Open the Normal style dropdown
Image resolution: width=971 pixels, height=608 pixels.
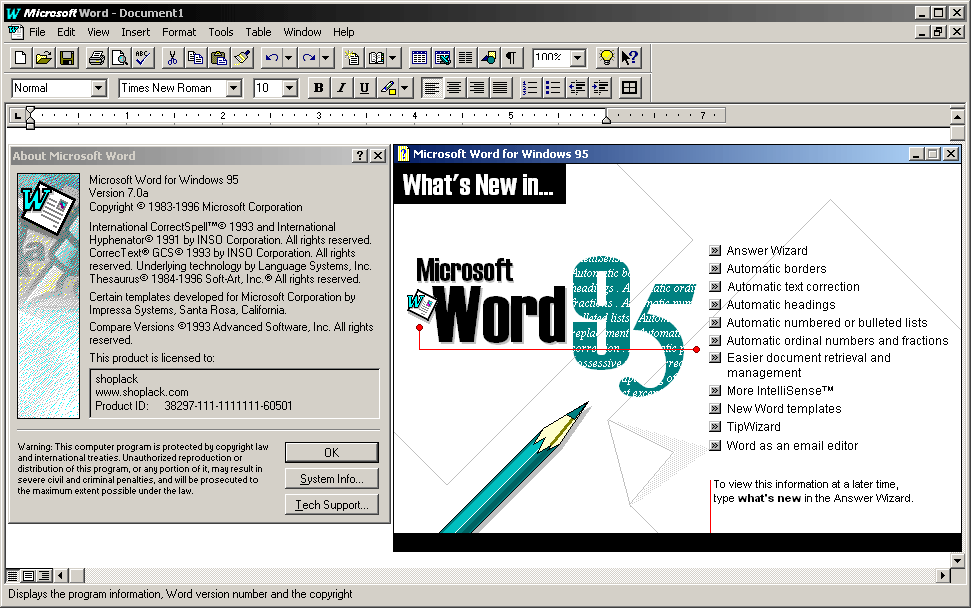pyautogui.click(x=98, y=89)
